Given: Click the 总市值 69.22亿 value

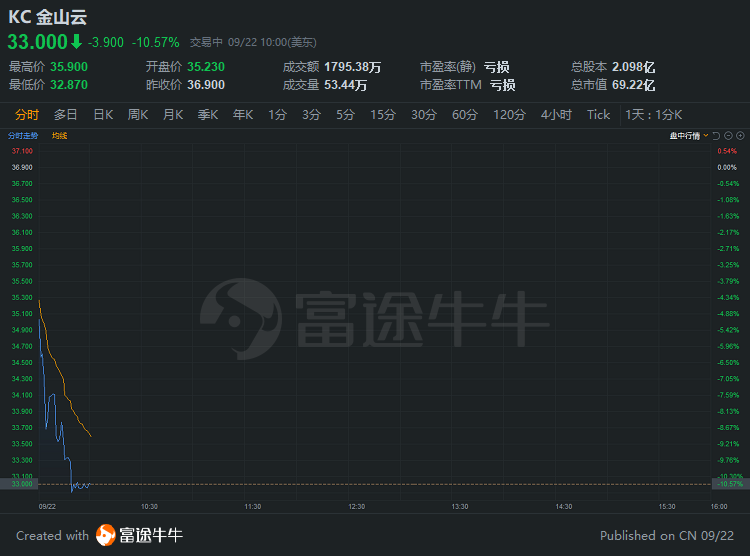Looking at the screenshot, I should (633, 85).
